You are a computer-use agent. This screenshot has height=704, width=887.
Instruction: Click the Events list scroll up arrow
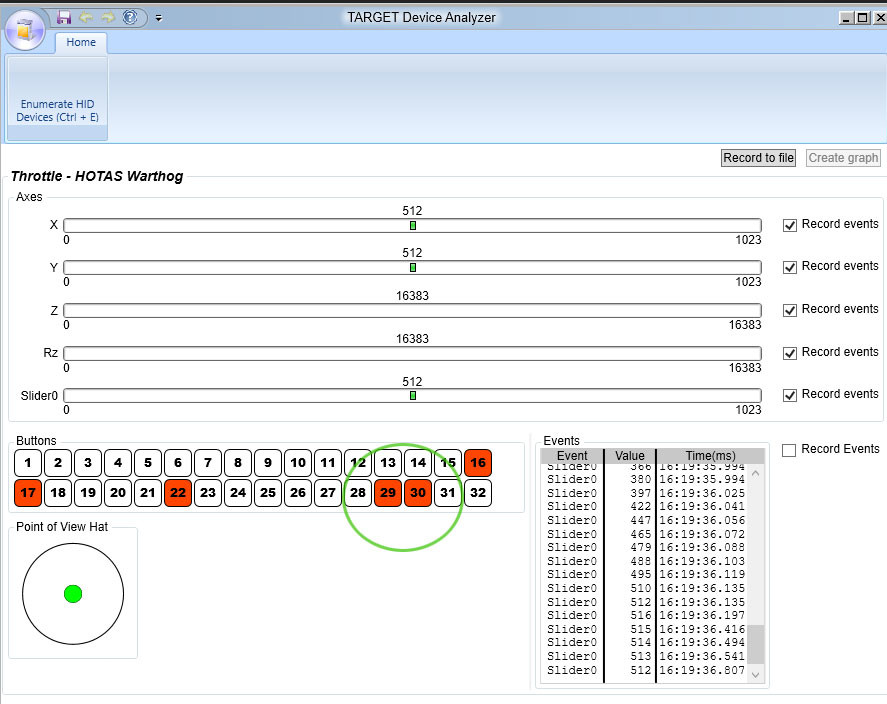[x=756, y=472]
